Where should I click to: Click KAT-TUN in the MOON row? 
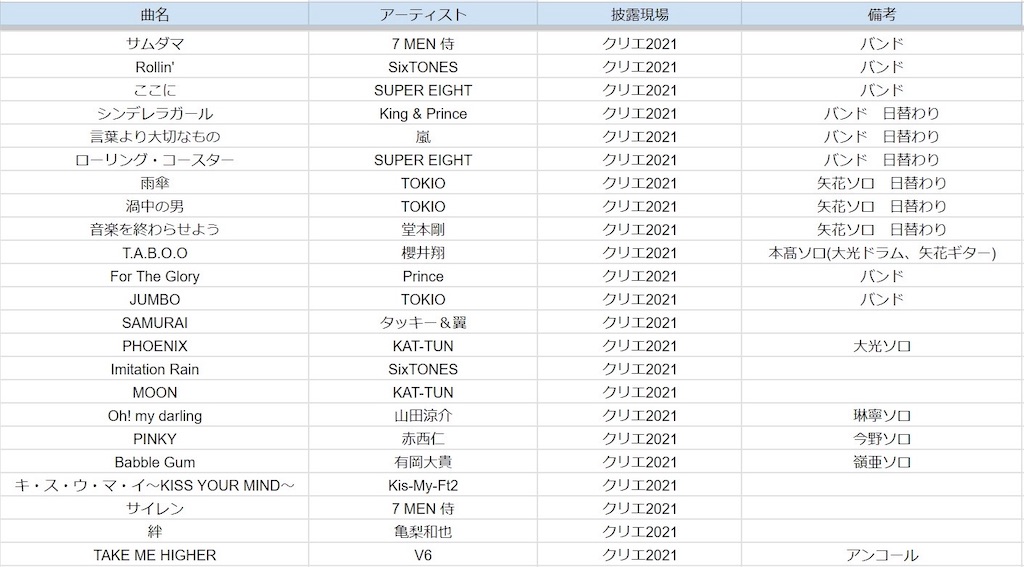[x=423, y=393]
